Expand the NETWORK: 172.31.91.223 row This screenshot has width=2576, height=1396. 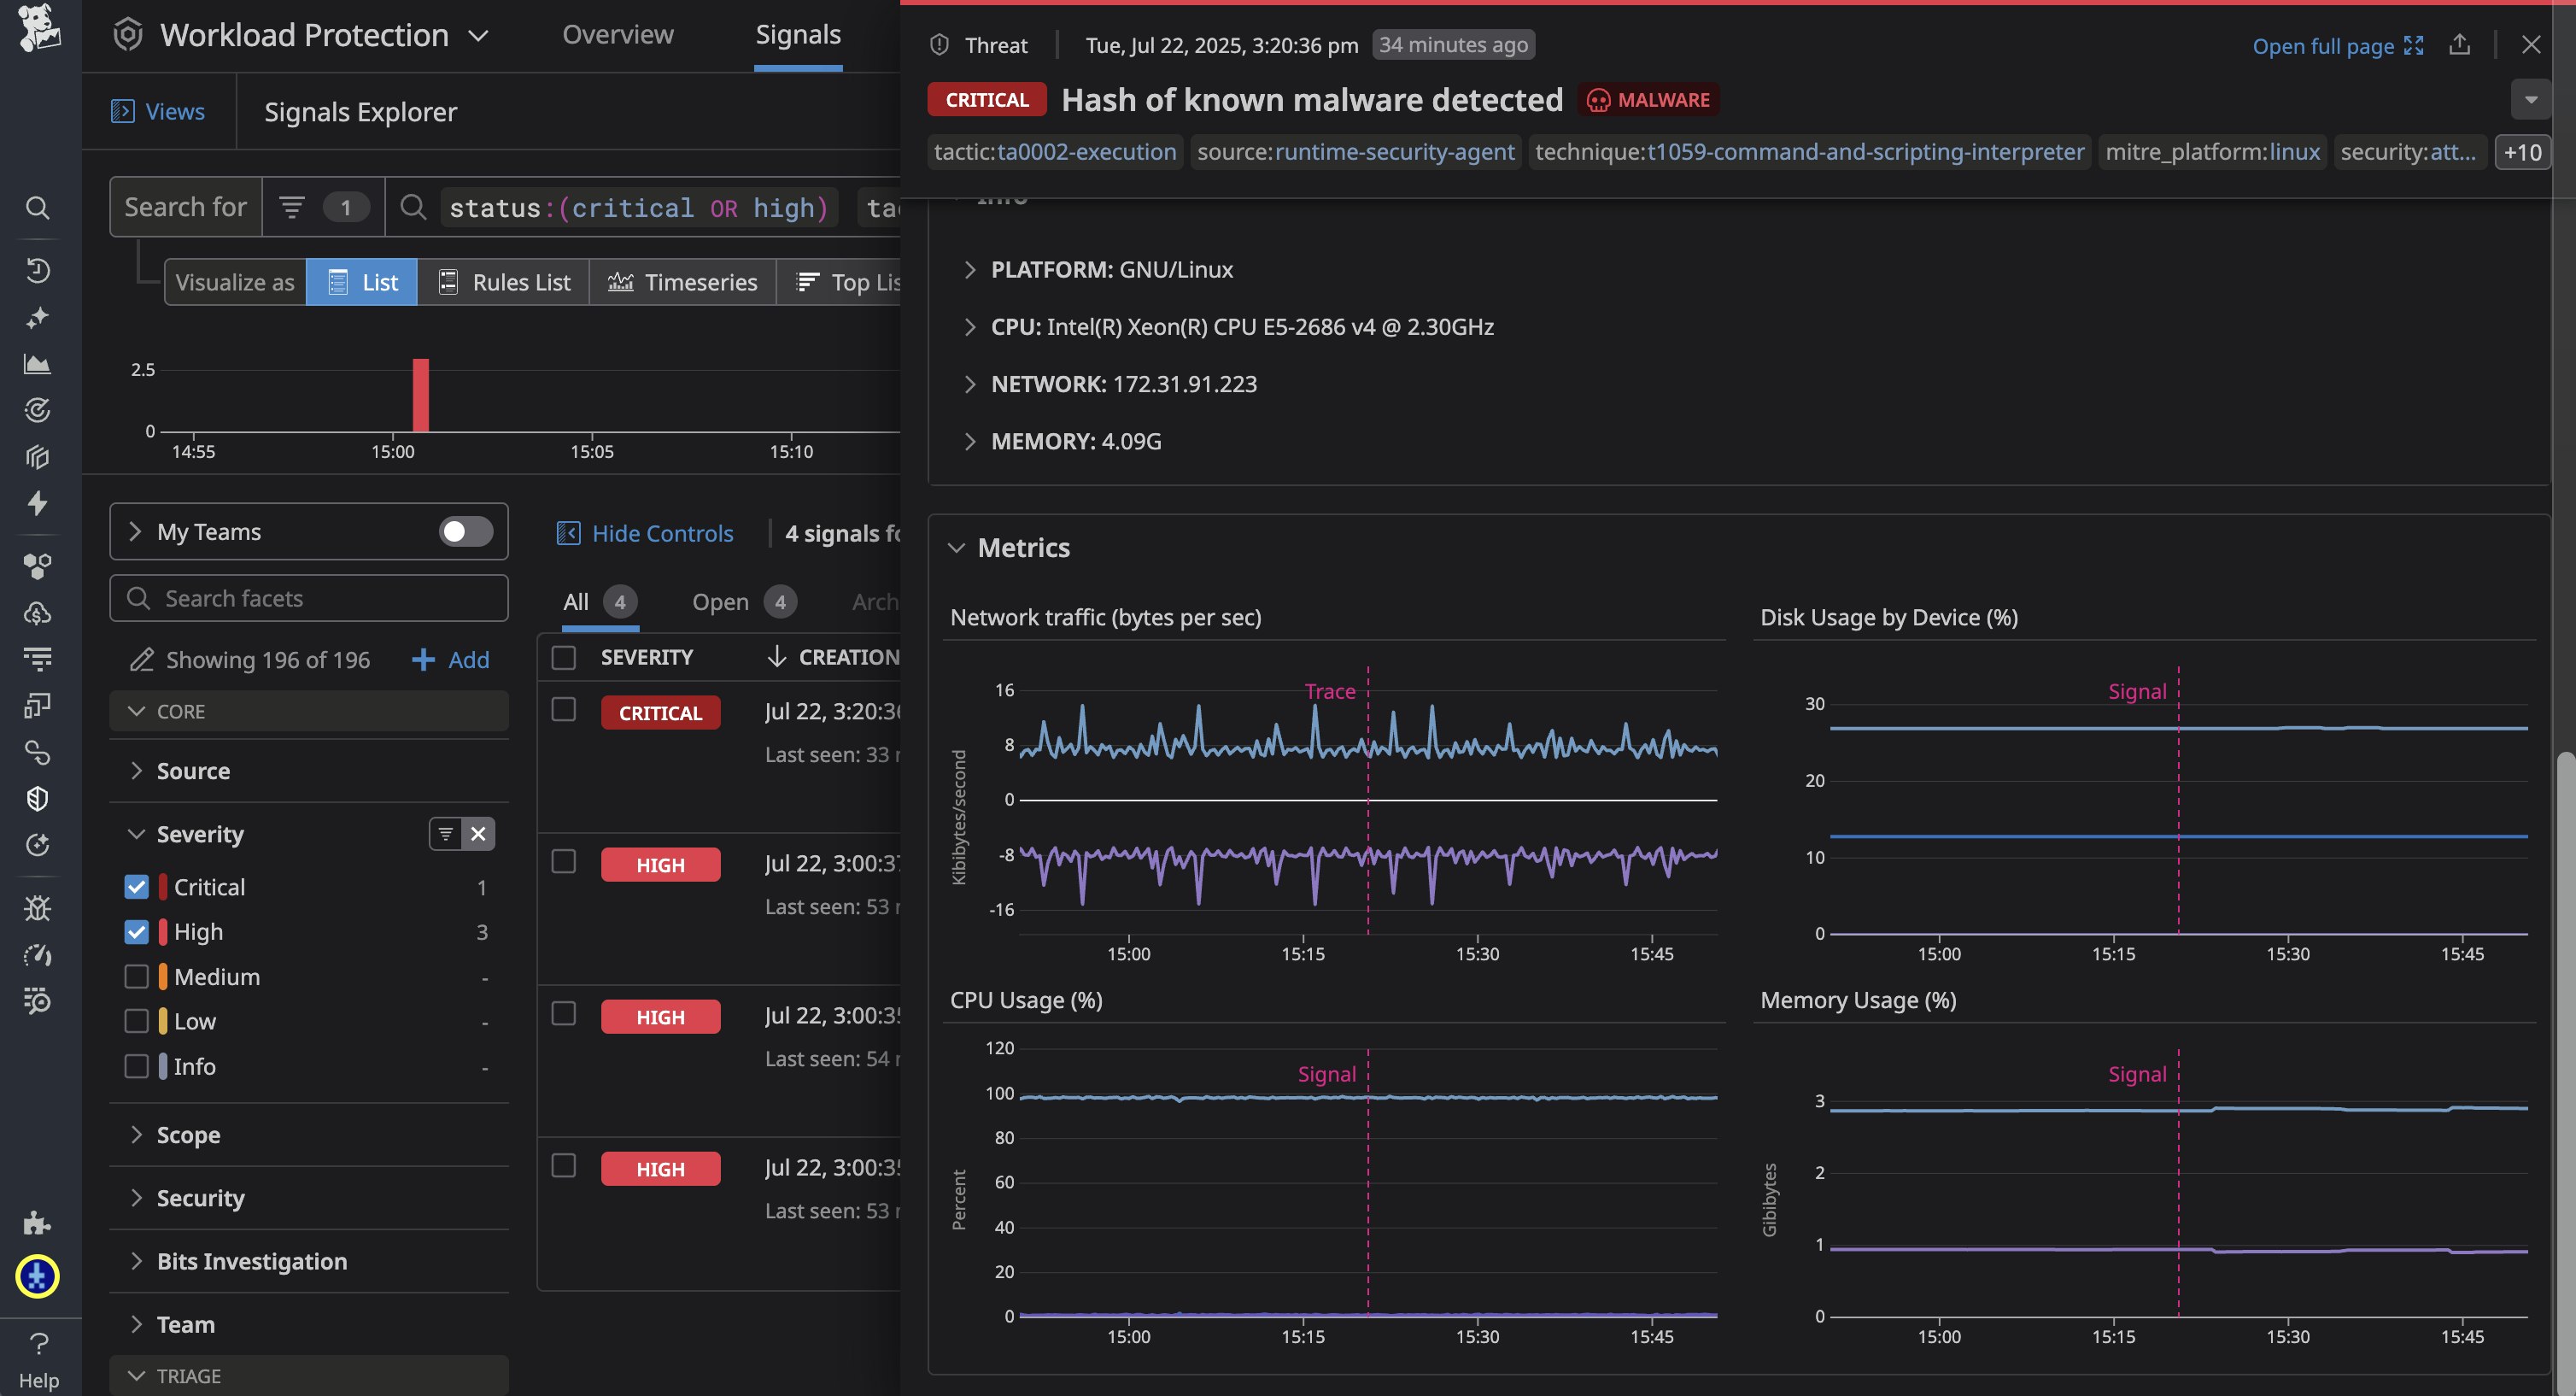[x=969, y=384]
